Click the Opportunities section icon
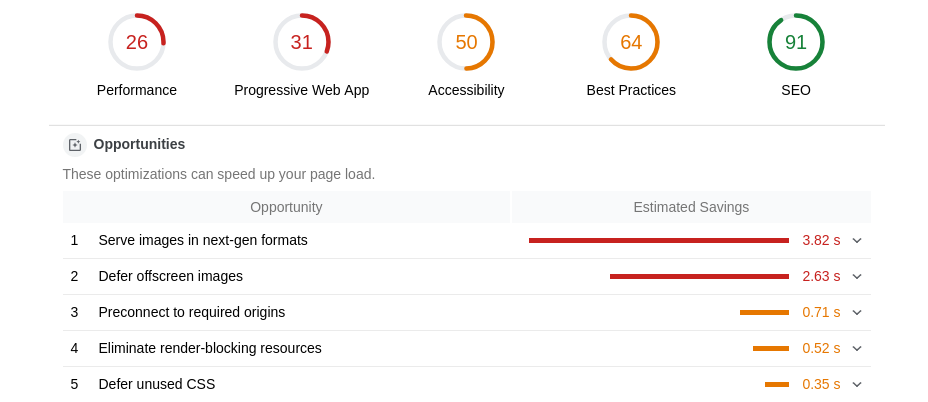The image size is (928, 402). 75,145
